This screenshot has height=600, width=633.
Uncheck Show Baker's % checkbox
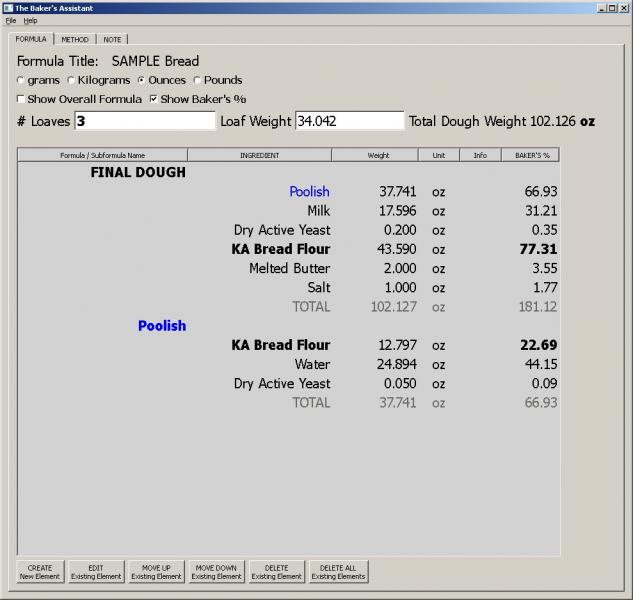tap(153, 99)
